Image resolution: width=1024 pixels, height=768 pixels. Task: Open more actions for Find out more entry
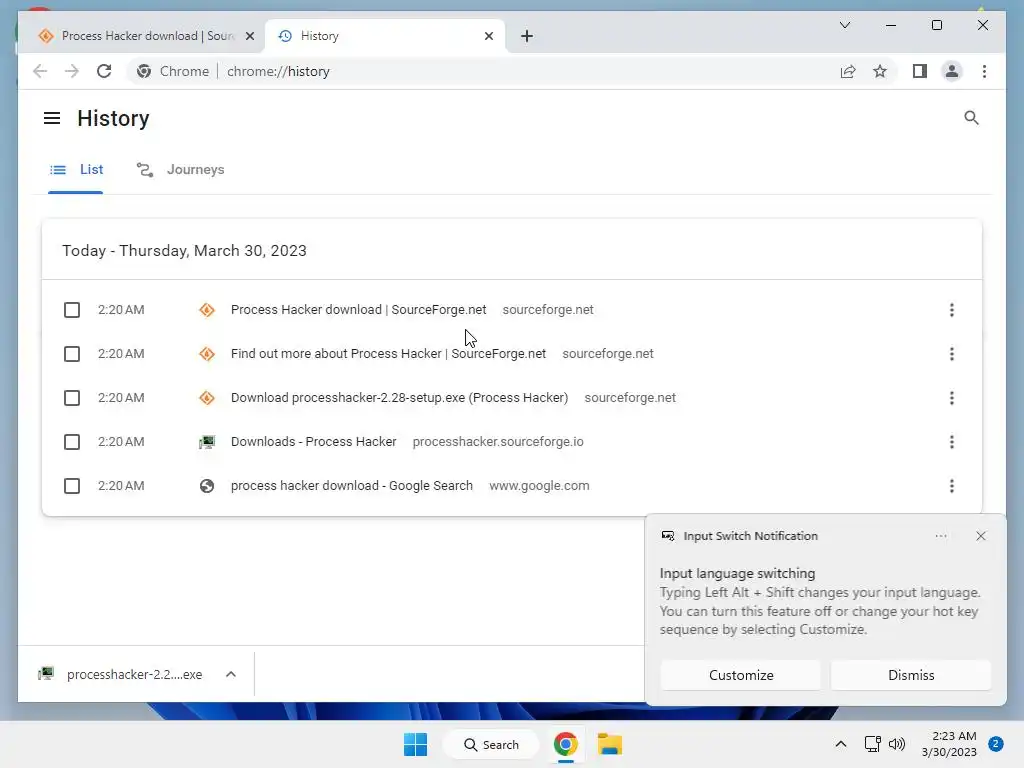952,354
